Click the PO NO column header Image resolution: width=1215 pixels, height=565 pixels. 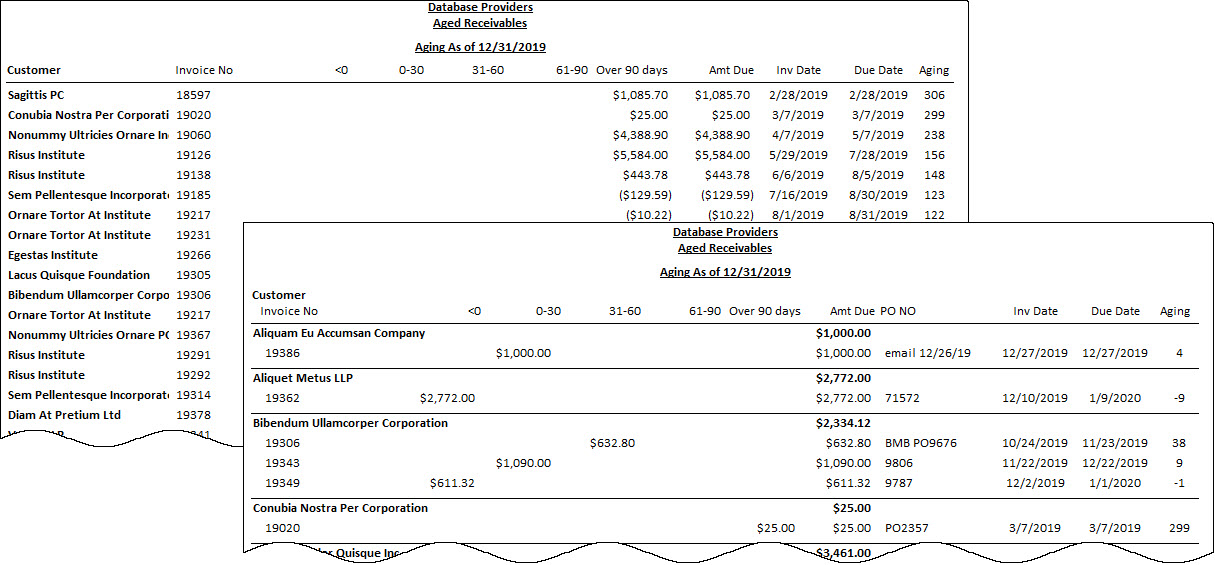[x=898, y=311]
